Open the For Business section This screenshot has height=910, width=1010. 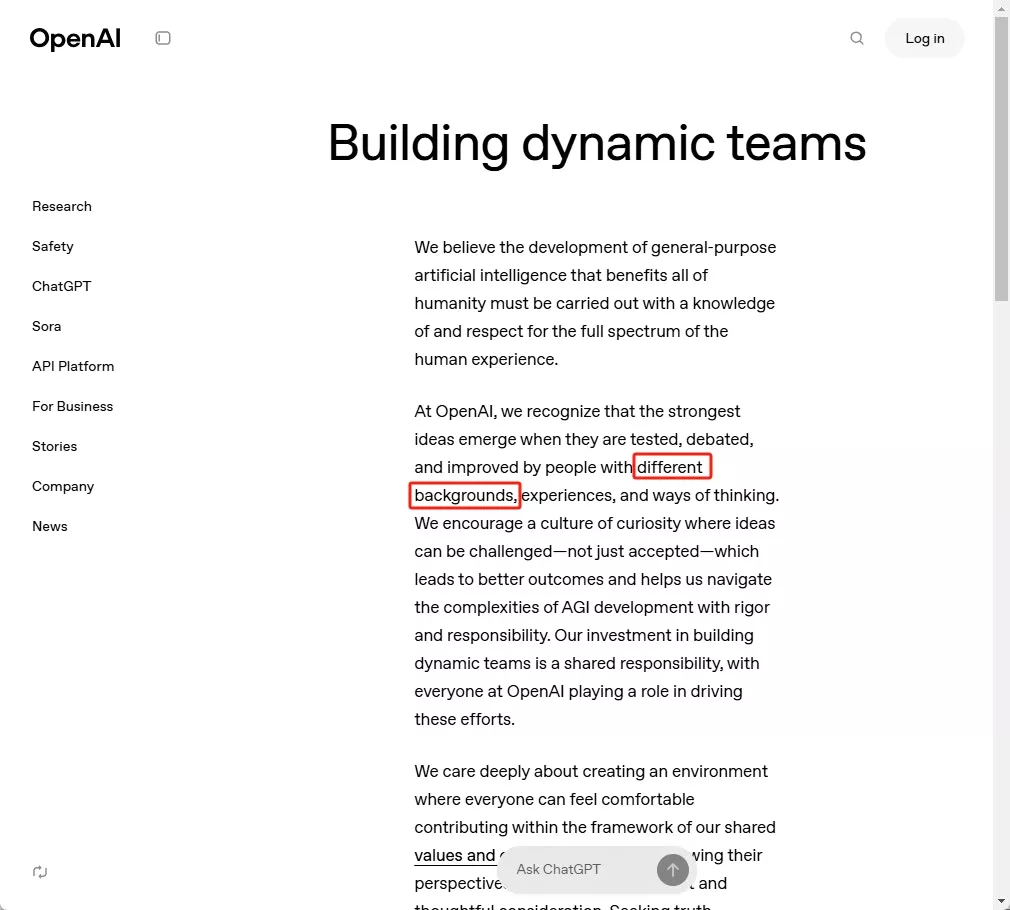click(73, 406)
